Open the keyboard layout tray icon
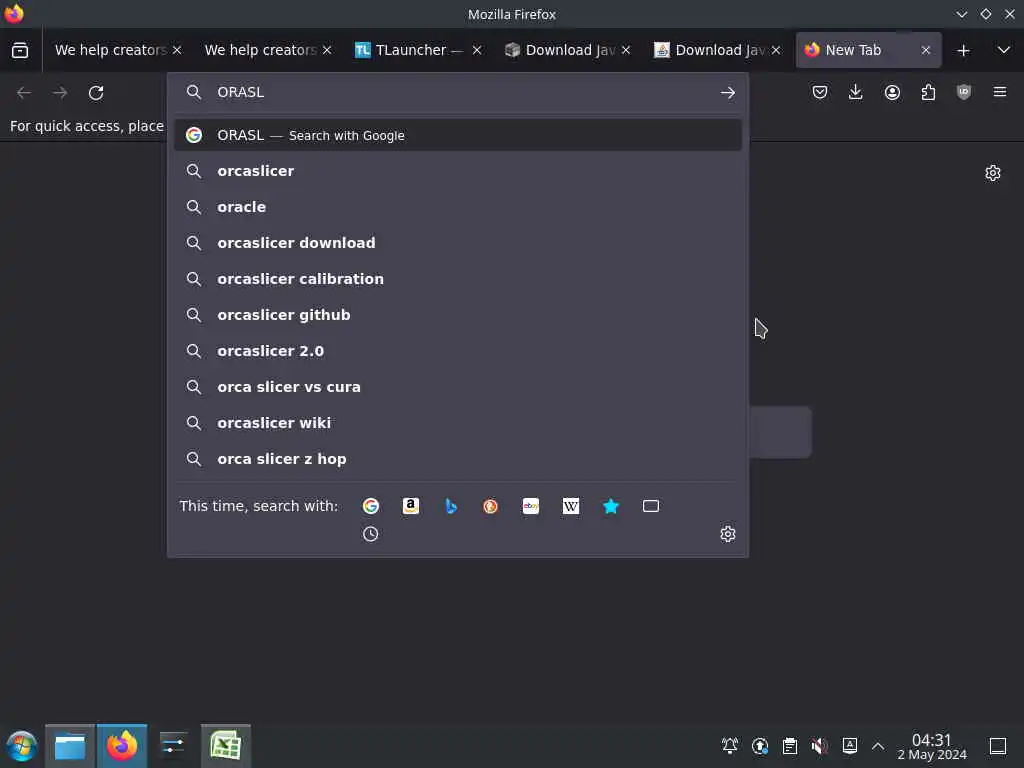Image resolution: width=1024 pixels, height=768 pixels. coord(850,746)
